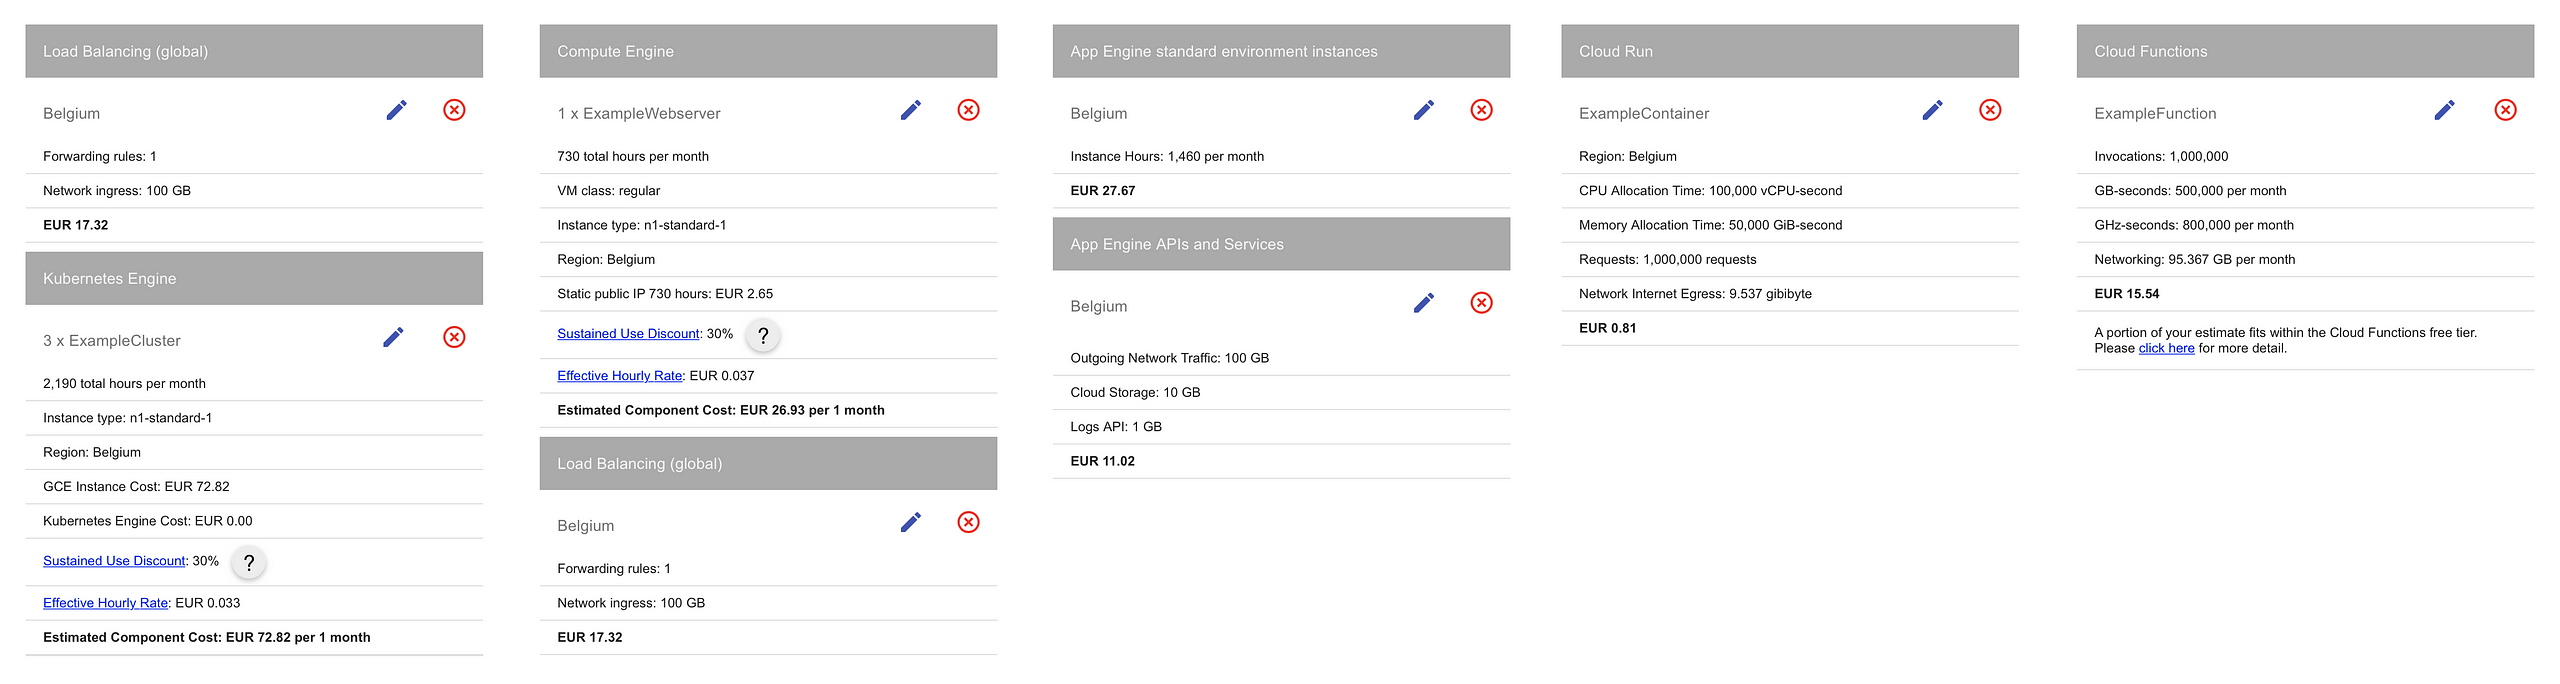Click 'Cloud Storage: 10 GB'
Image resolution: width=2560 pixels, height=684 pixels.
1135,393
